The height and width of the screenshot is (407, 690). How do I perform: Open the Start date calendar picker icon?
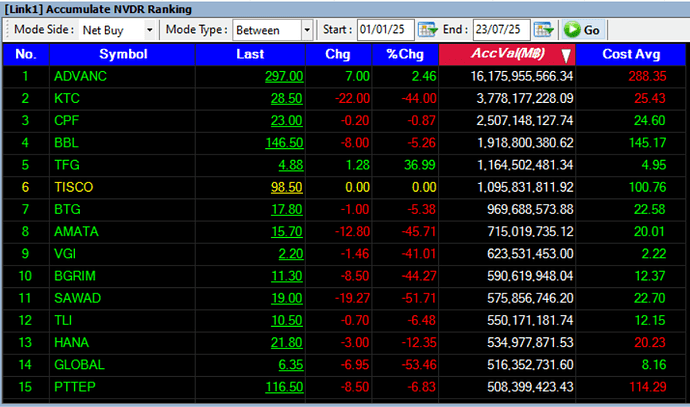click(427, 30)
